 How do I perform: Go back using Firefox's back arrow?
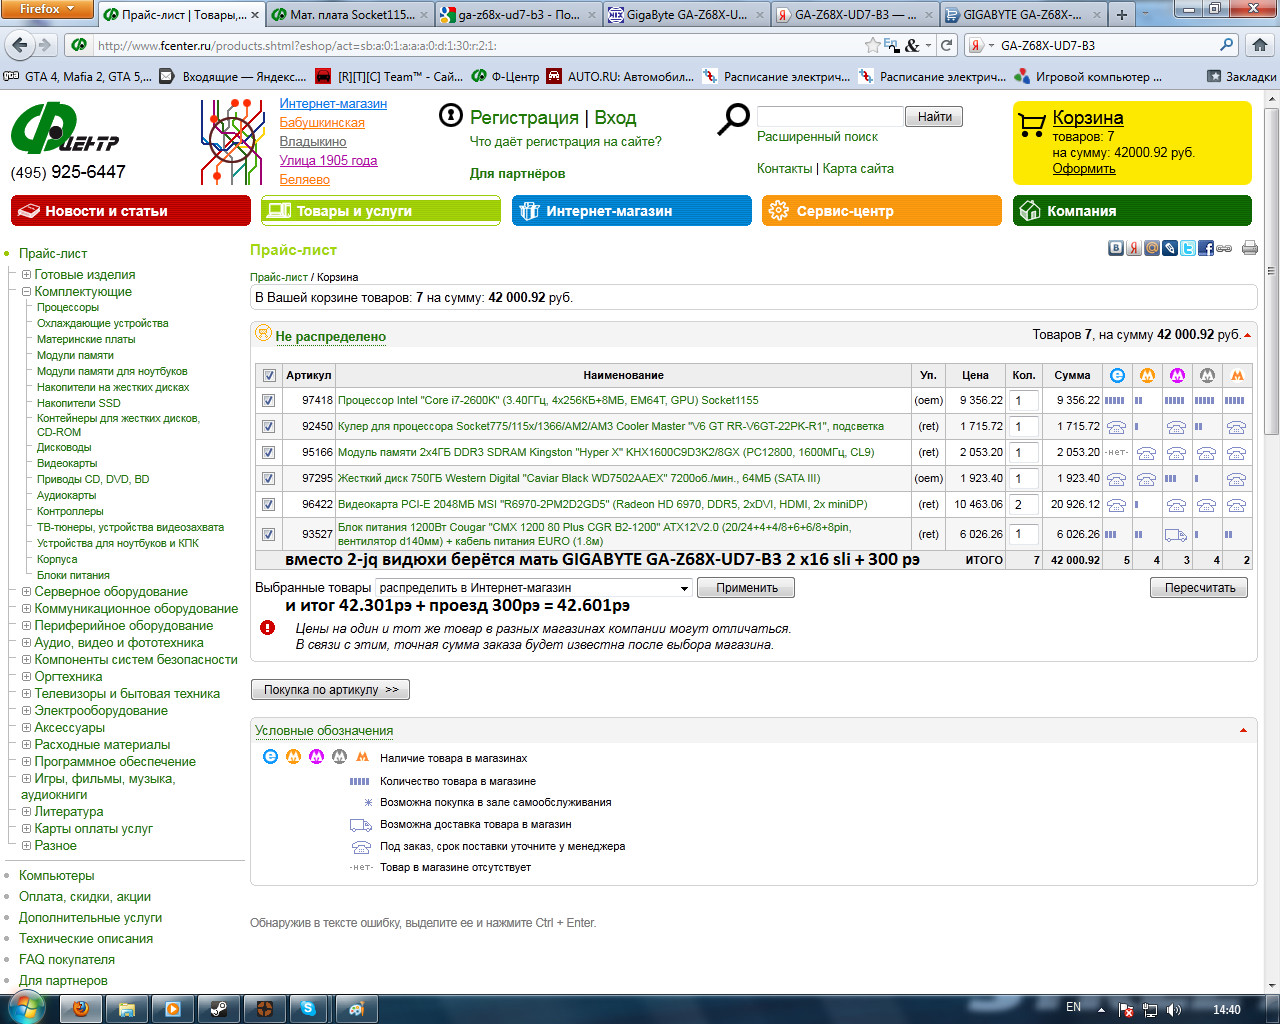pyautogui.click(x=19, y=45)
